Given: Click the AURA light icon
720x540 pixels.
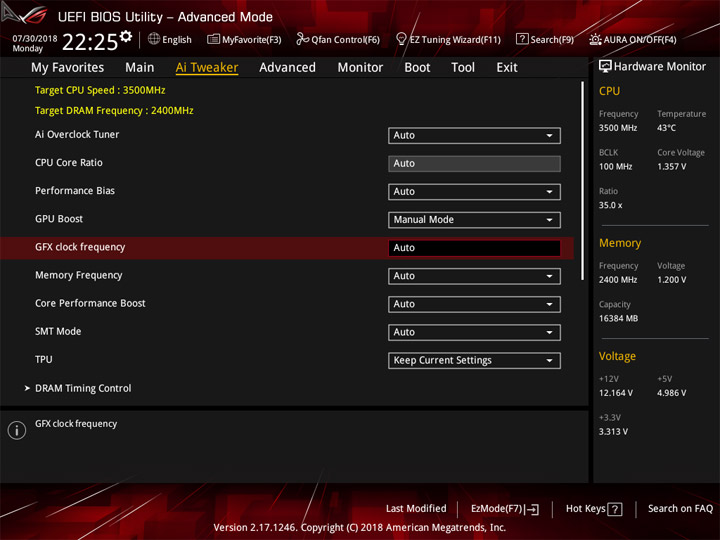Looking at the screenshot, I should 595,39.
